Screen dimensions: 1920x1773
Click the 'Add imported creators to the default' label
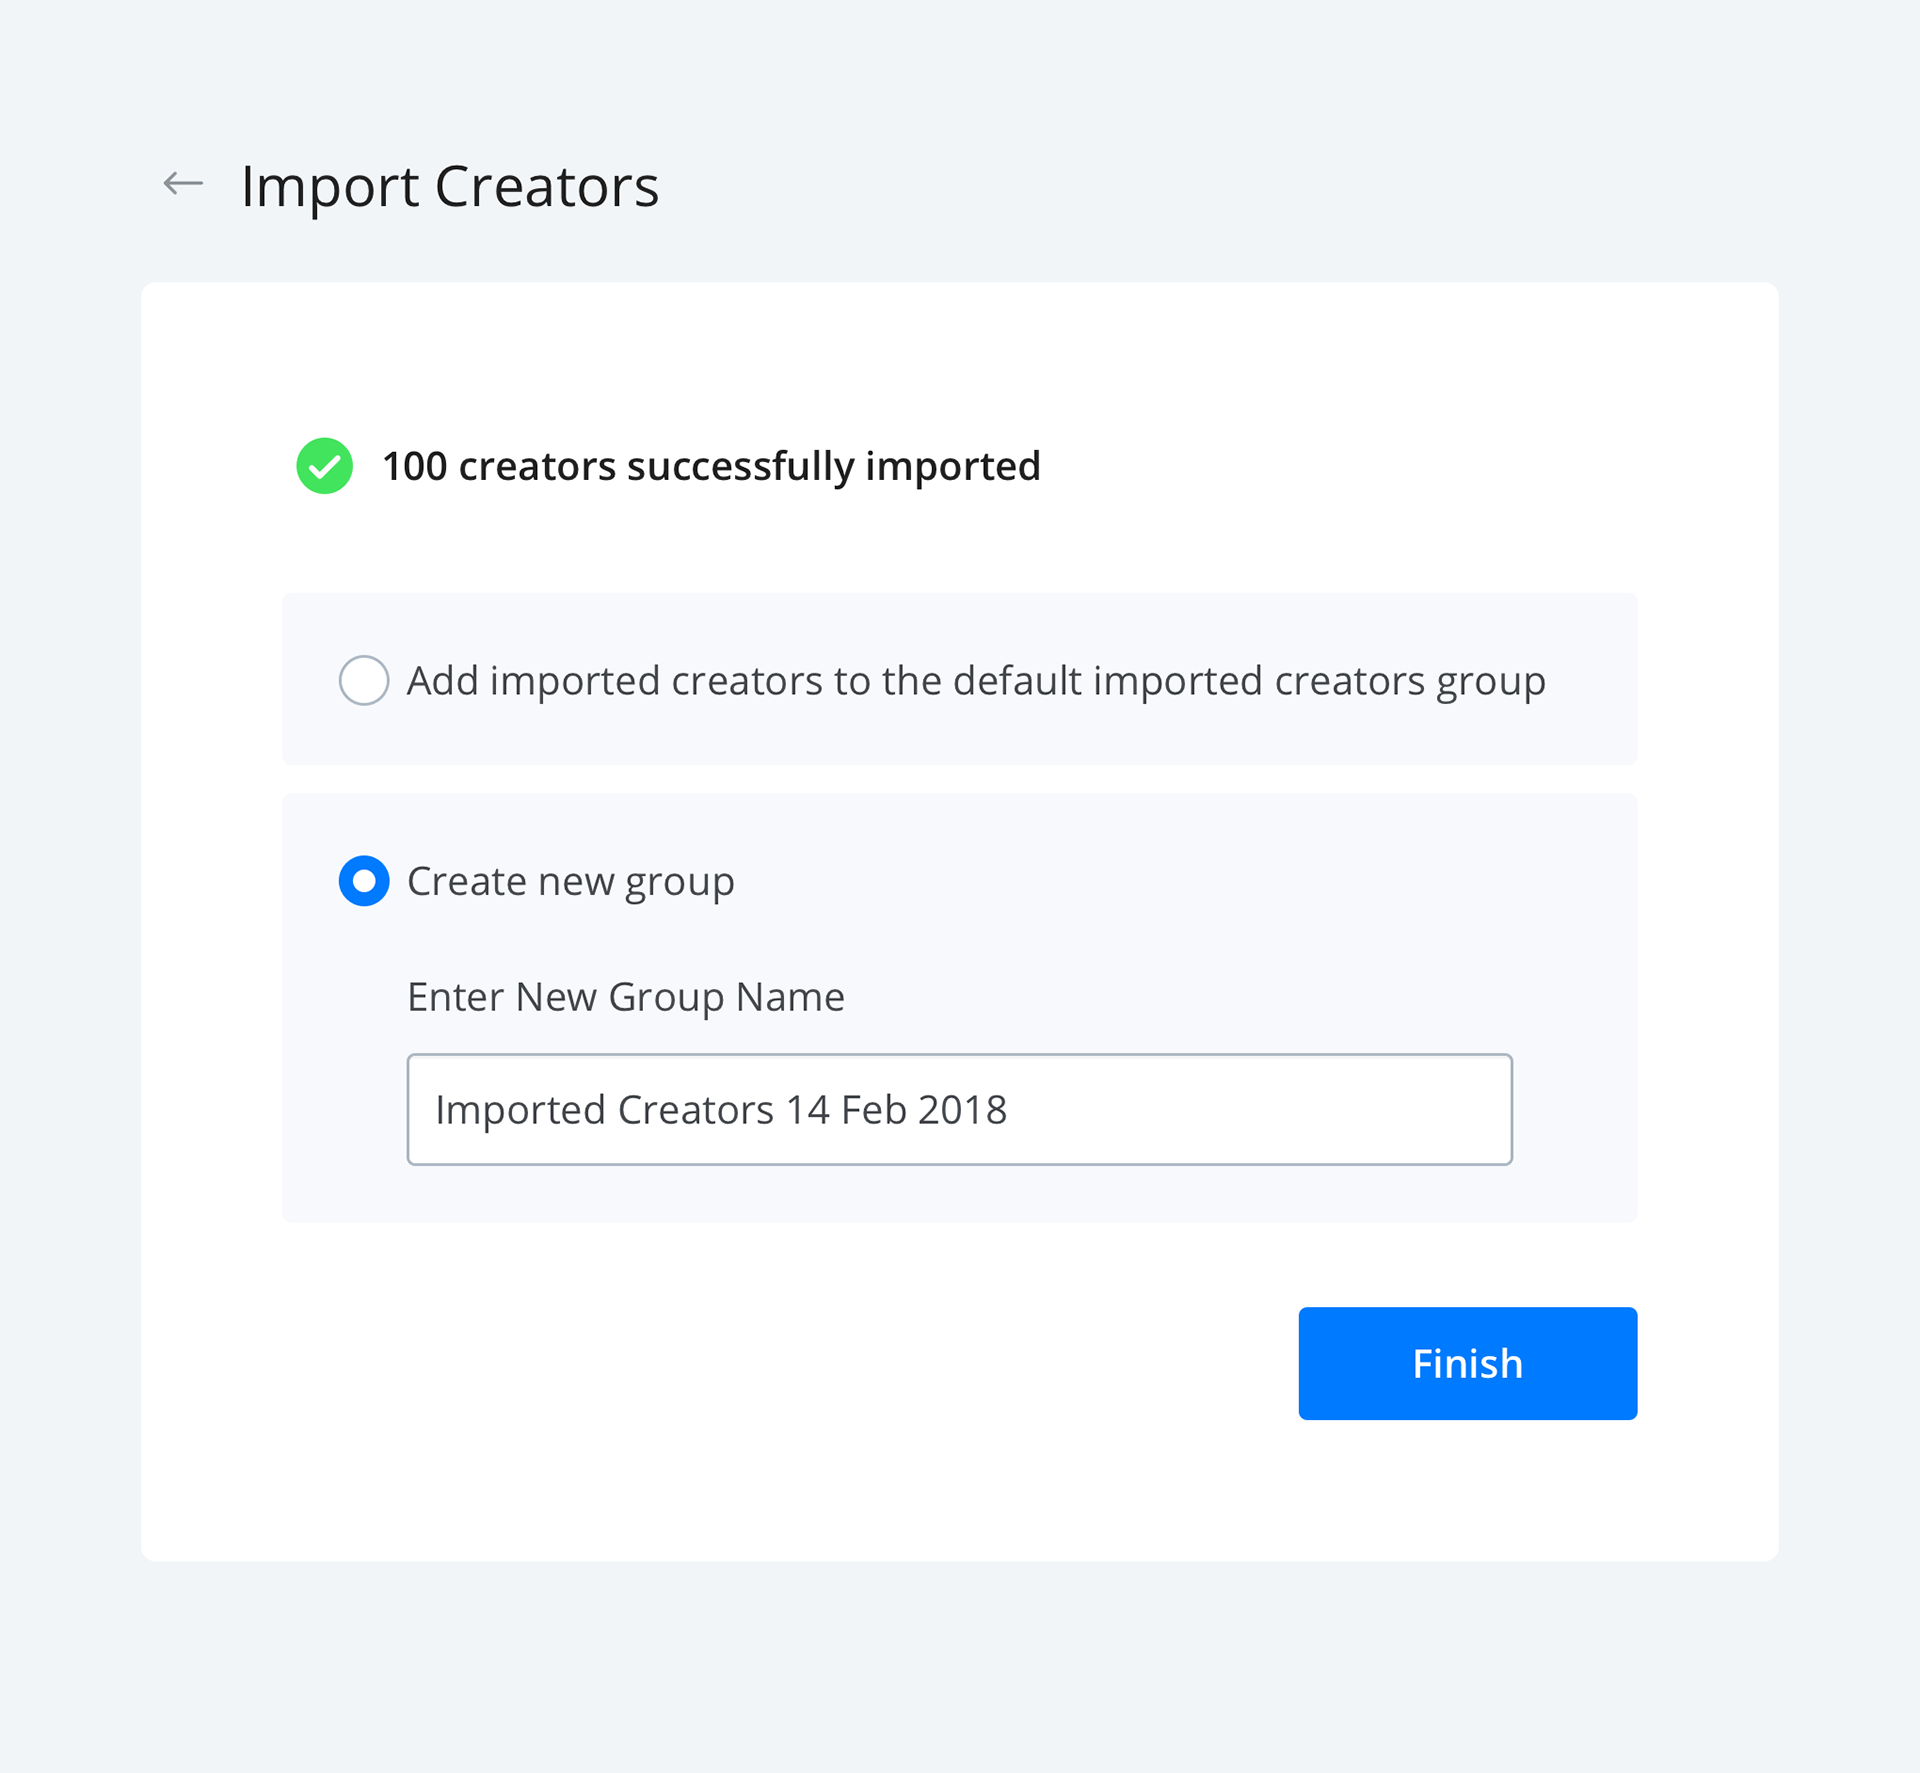pyautogui.click(x=976, y=681)
